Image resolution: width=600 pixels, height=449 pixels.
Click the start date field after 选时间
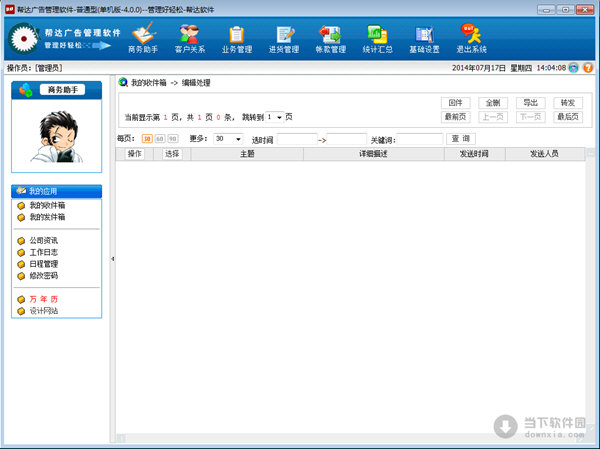pyautogui.click(x=297, y=139)
